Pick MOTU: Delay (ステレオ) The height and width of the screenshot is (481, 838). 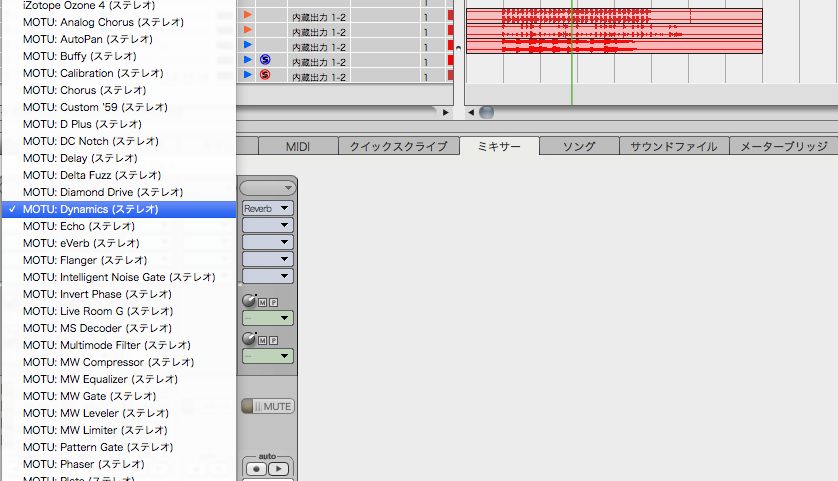[119, 158]
